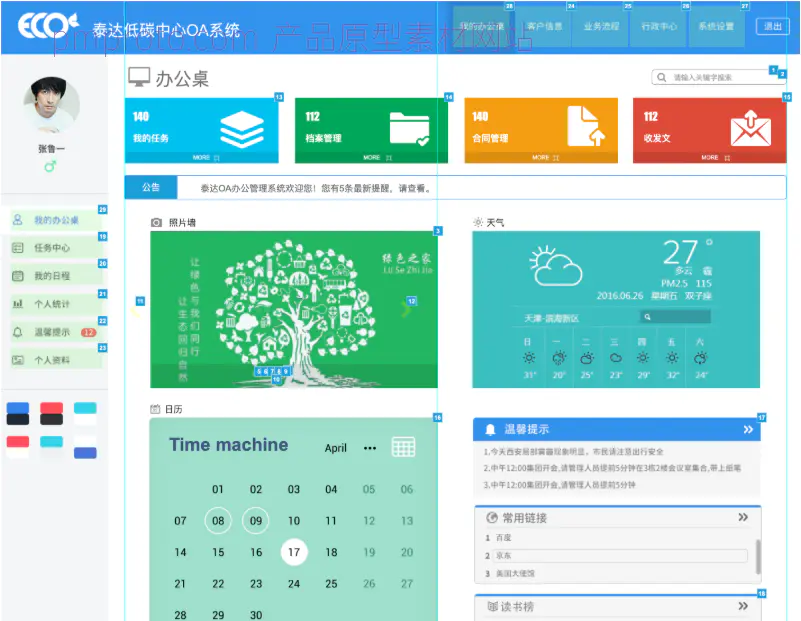Screen dimensions: 801x621
Task: Click the bell icon for 温馨提示 in sidebar
Action: point(17,332)
